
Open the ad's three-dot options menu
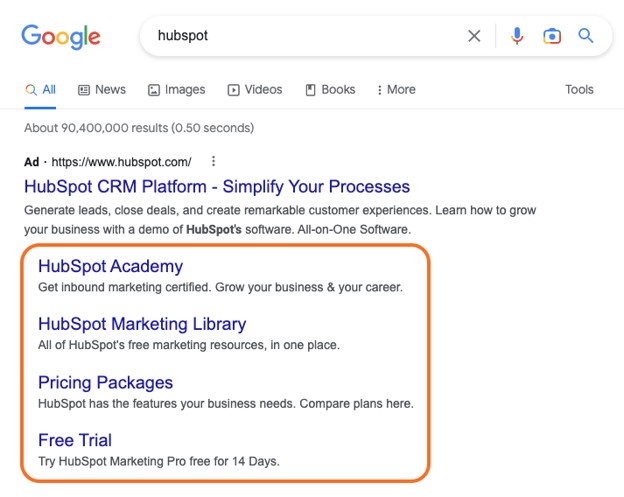(213, 161)
